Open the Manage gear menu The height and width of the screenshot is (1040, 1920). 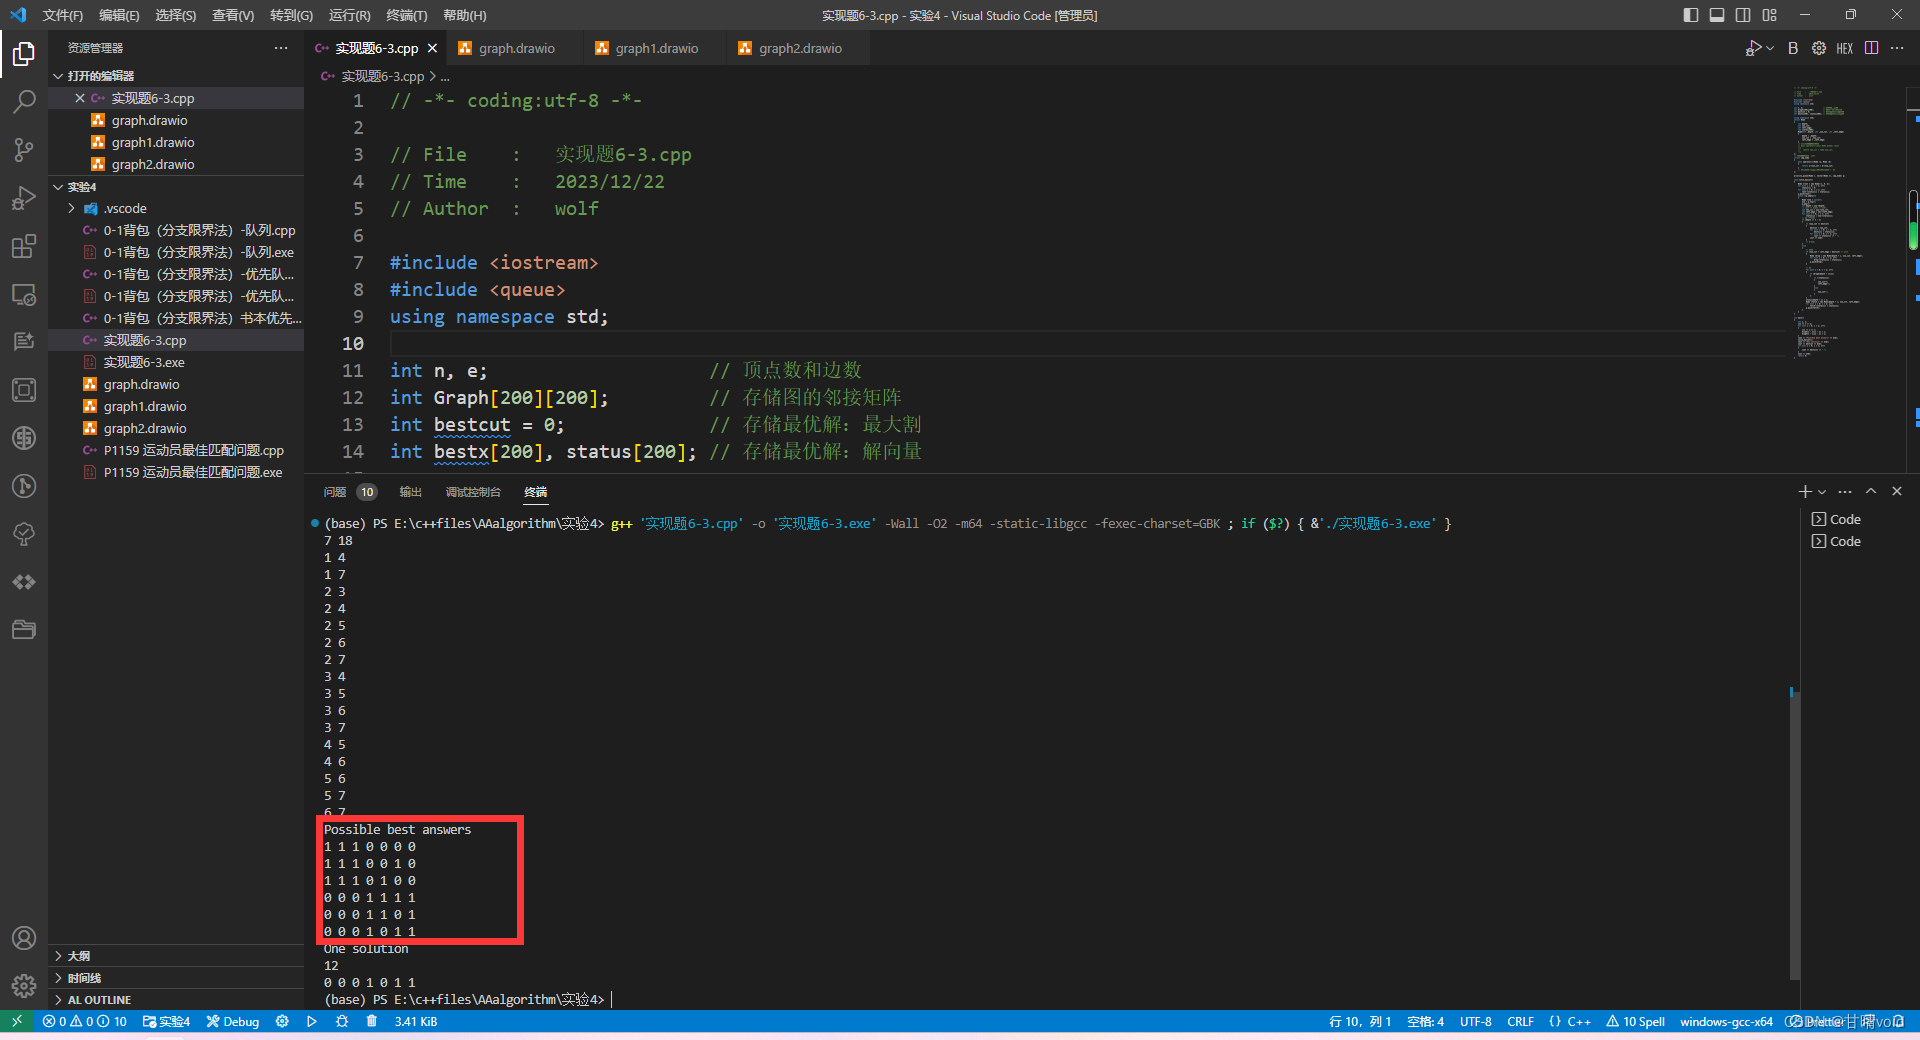(x=24, y=986)
